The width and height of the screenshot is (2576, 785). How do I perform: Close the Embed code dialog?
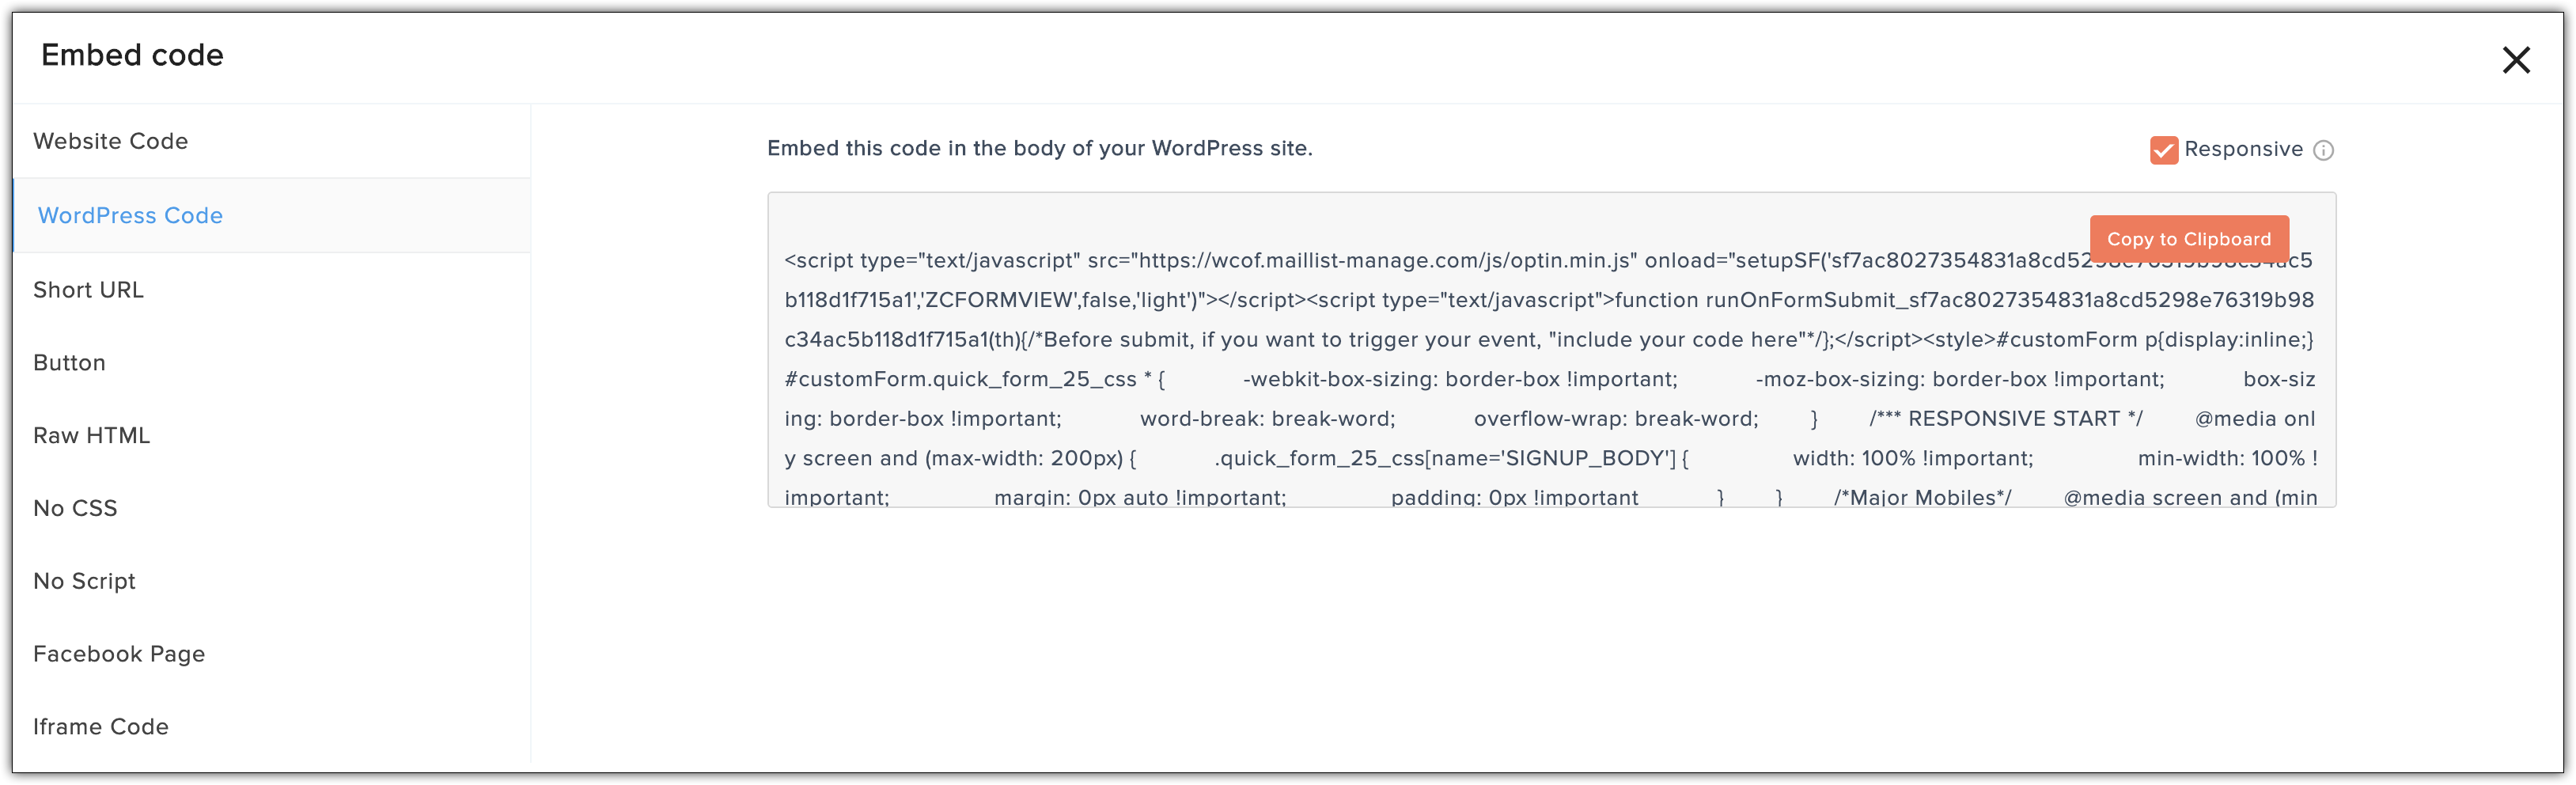(x=2515, y=60)
